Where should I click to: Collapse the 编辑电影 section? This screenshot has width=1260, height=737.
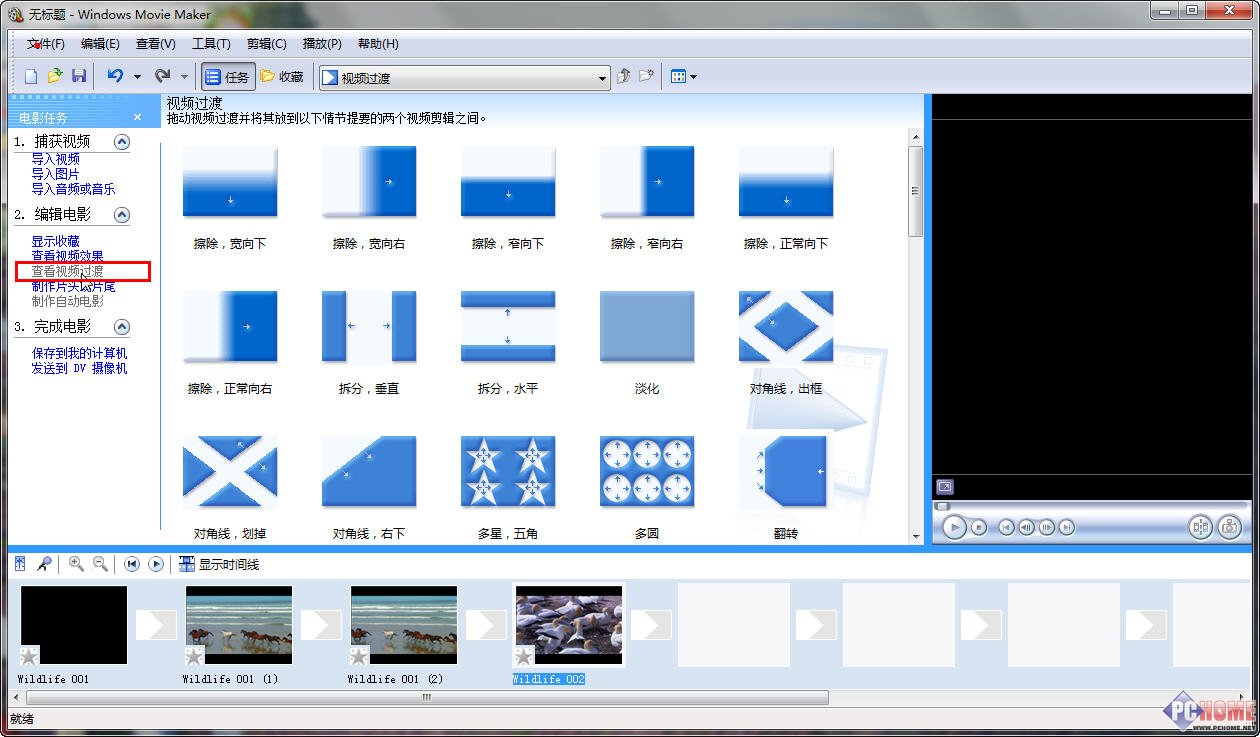pyautogui.click(x=122, y=214)
